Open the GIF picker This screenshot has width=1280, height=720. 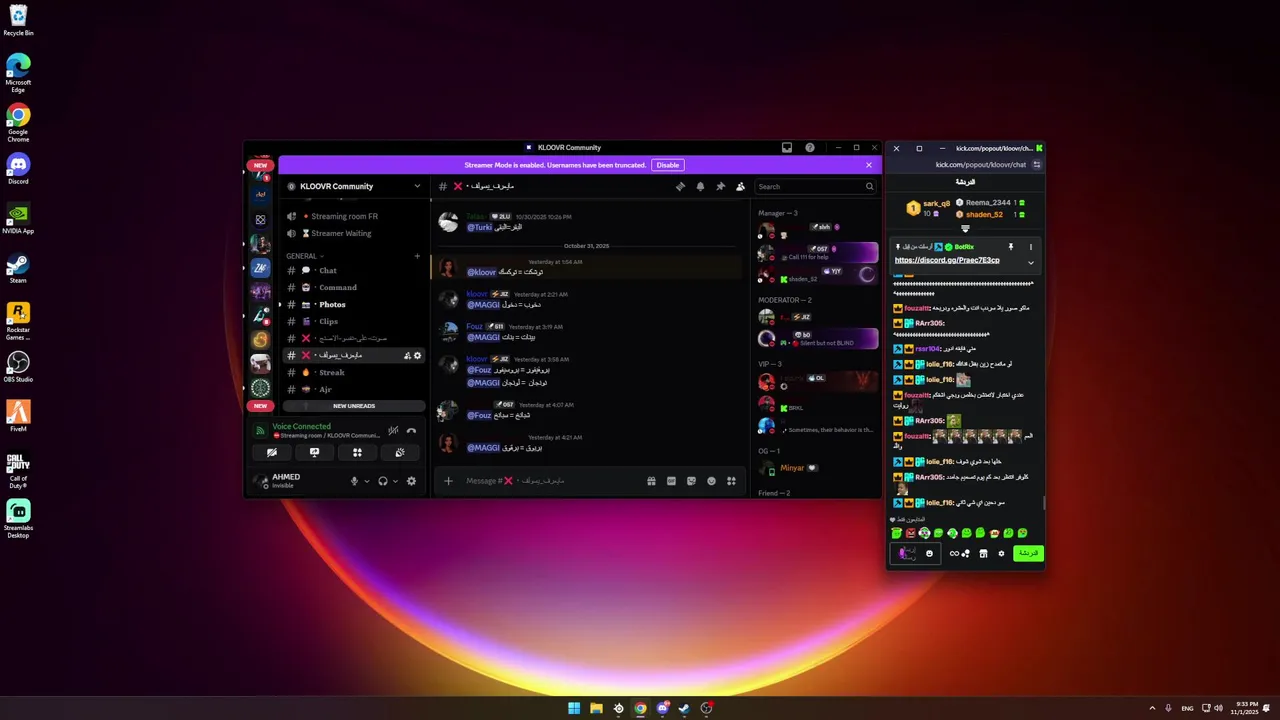pos(671,481)
